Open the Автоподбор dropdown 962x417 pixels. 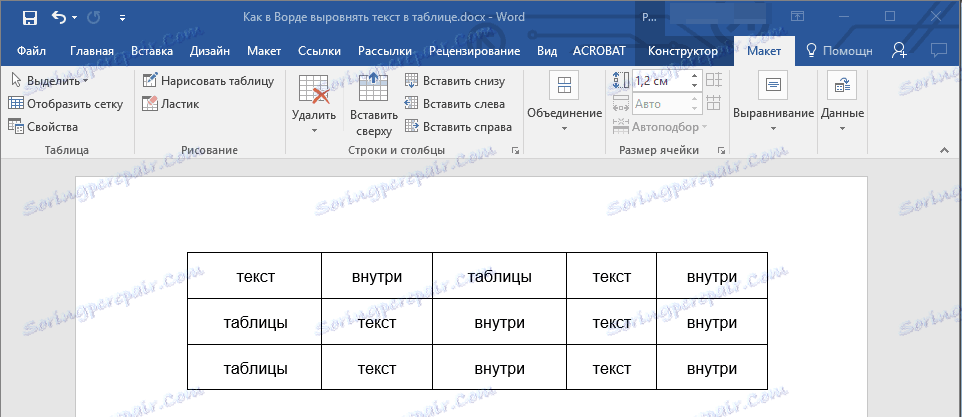tap(660, 127)
